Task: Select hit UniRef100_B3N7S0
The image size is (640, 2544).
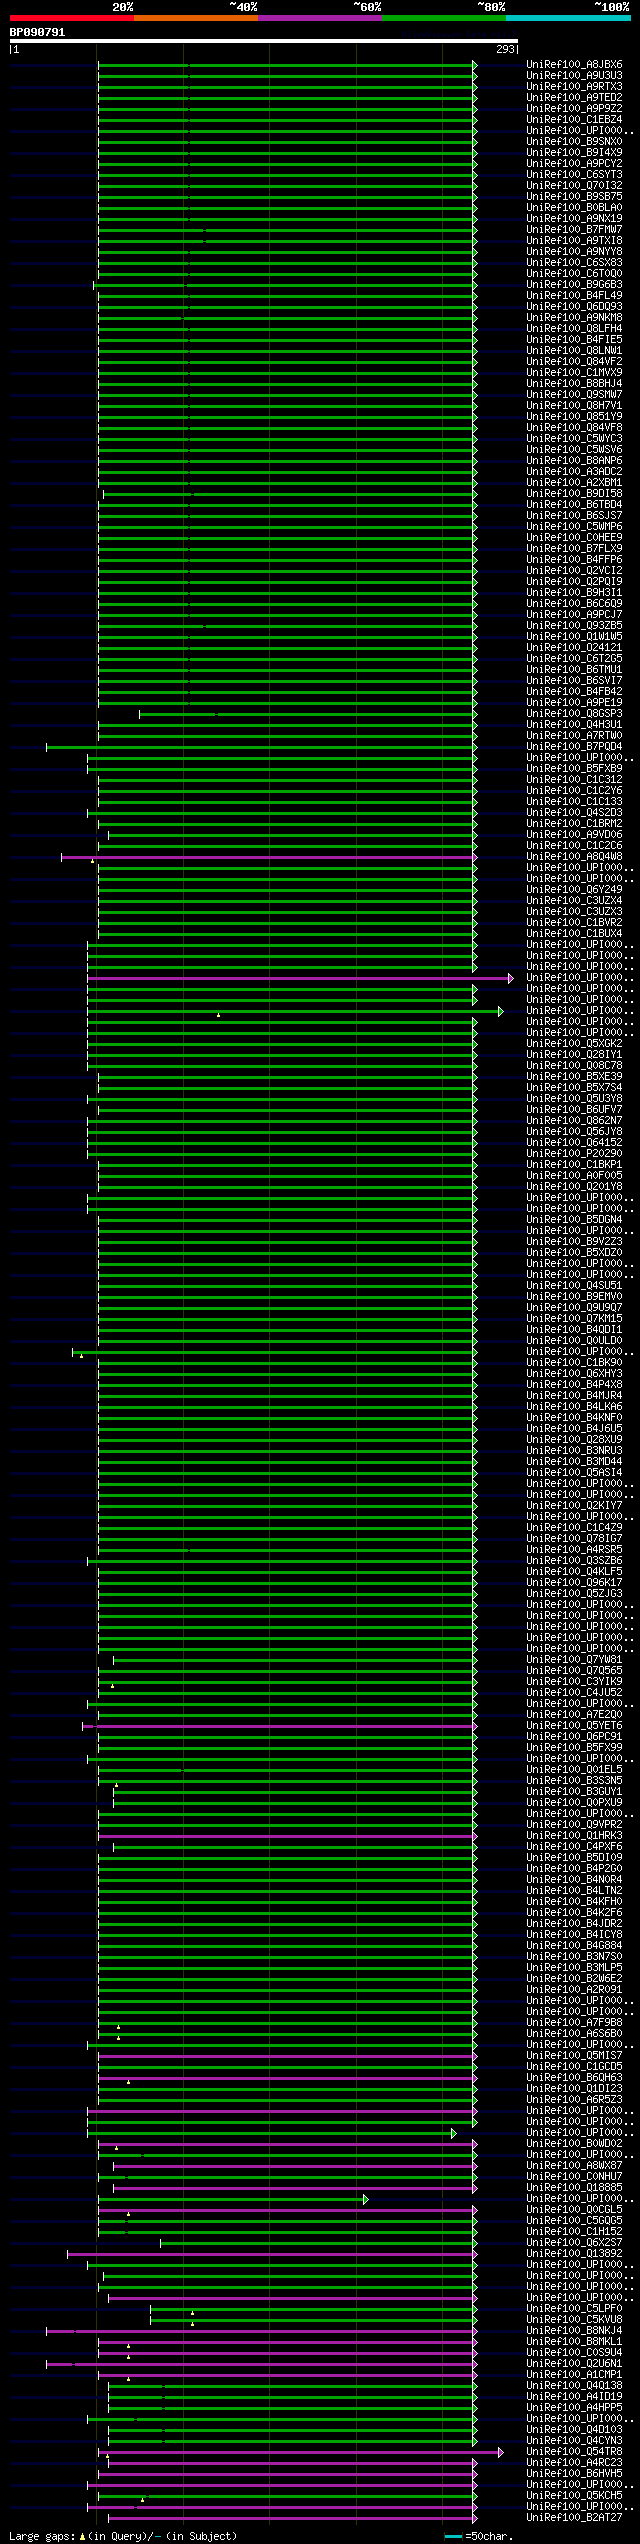Action: 574,1957
